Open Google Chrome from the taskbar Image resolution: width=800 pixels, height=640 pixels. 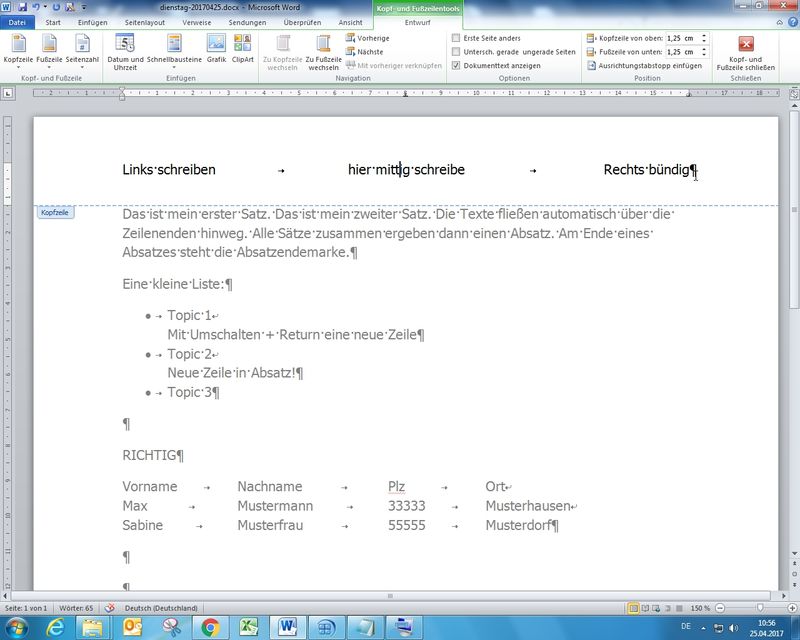(210, 627)
